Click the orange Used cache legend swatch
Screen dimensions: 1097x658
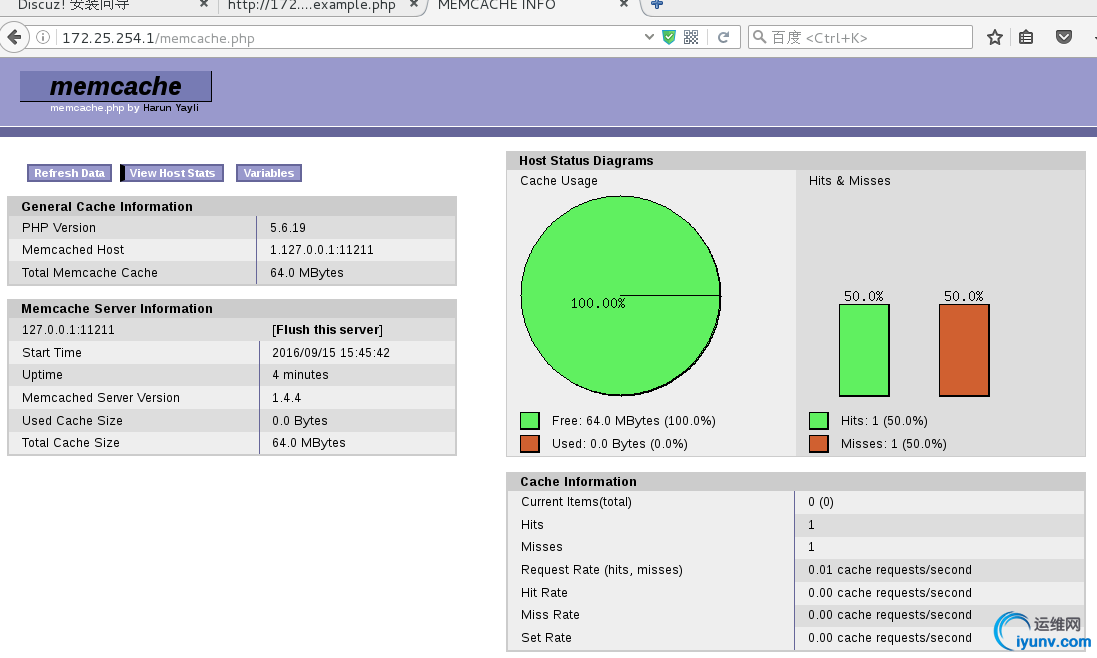click(530, 443)
